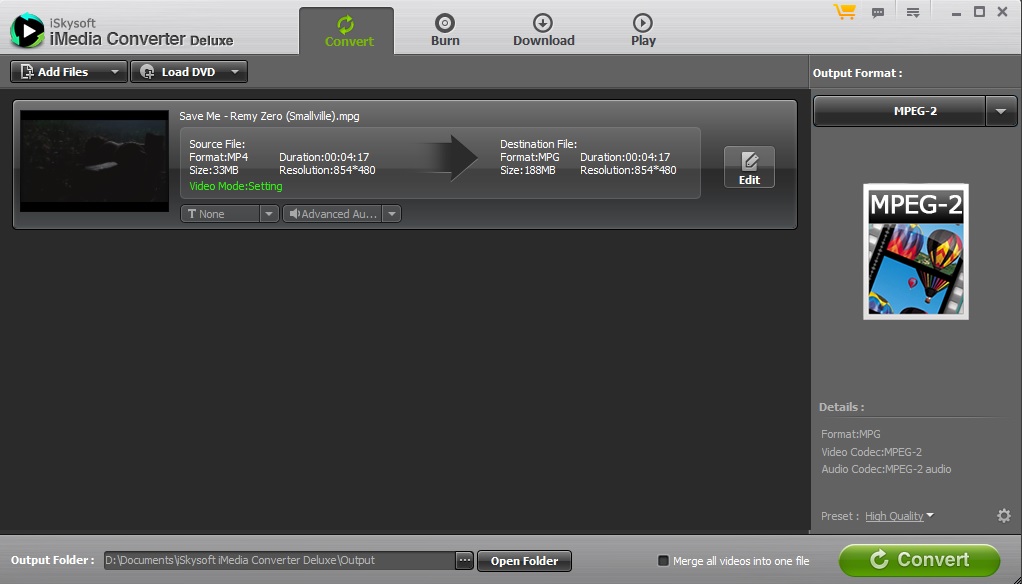Image resolution: width=1022 pixels, height=584 pixels.
Task: Open the menu list icon in title bar
Action: point(912,12)
